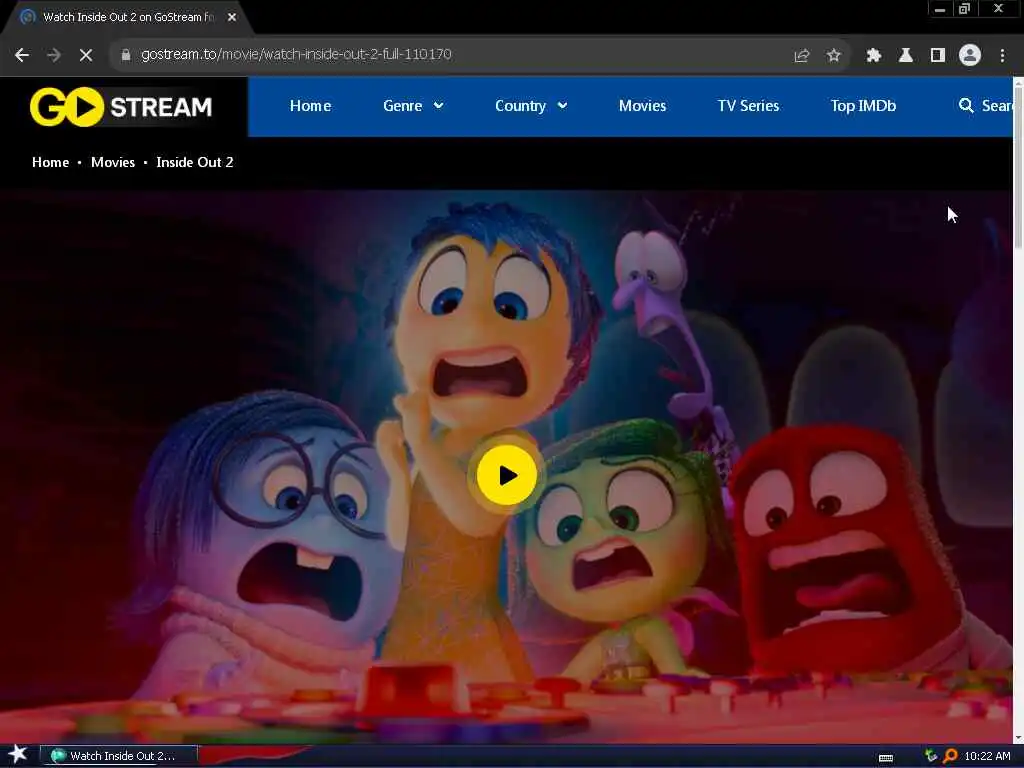Screen dimensions: 1024x768
Task: Open the profile avatar menu
Action: 970,55
